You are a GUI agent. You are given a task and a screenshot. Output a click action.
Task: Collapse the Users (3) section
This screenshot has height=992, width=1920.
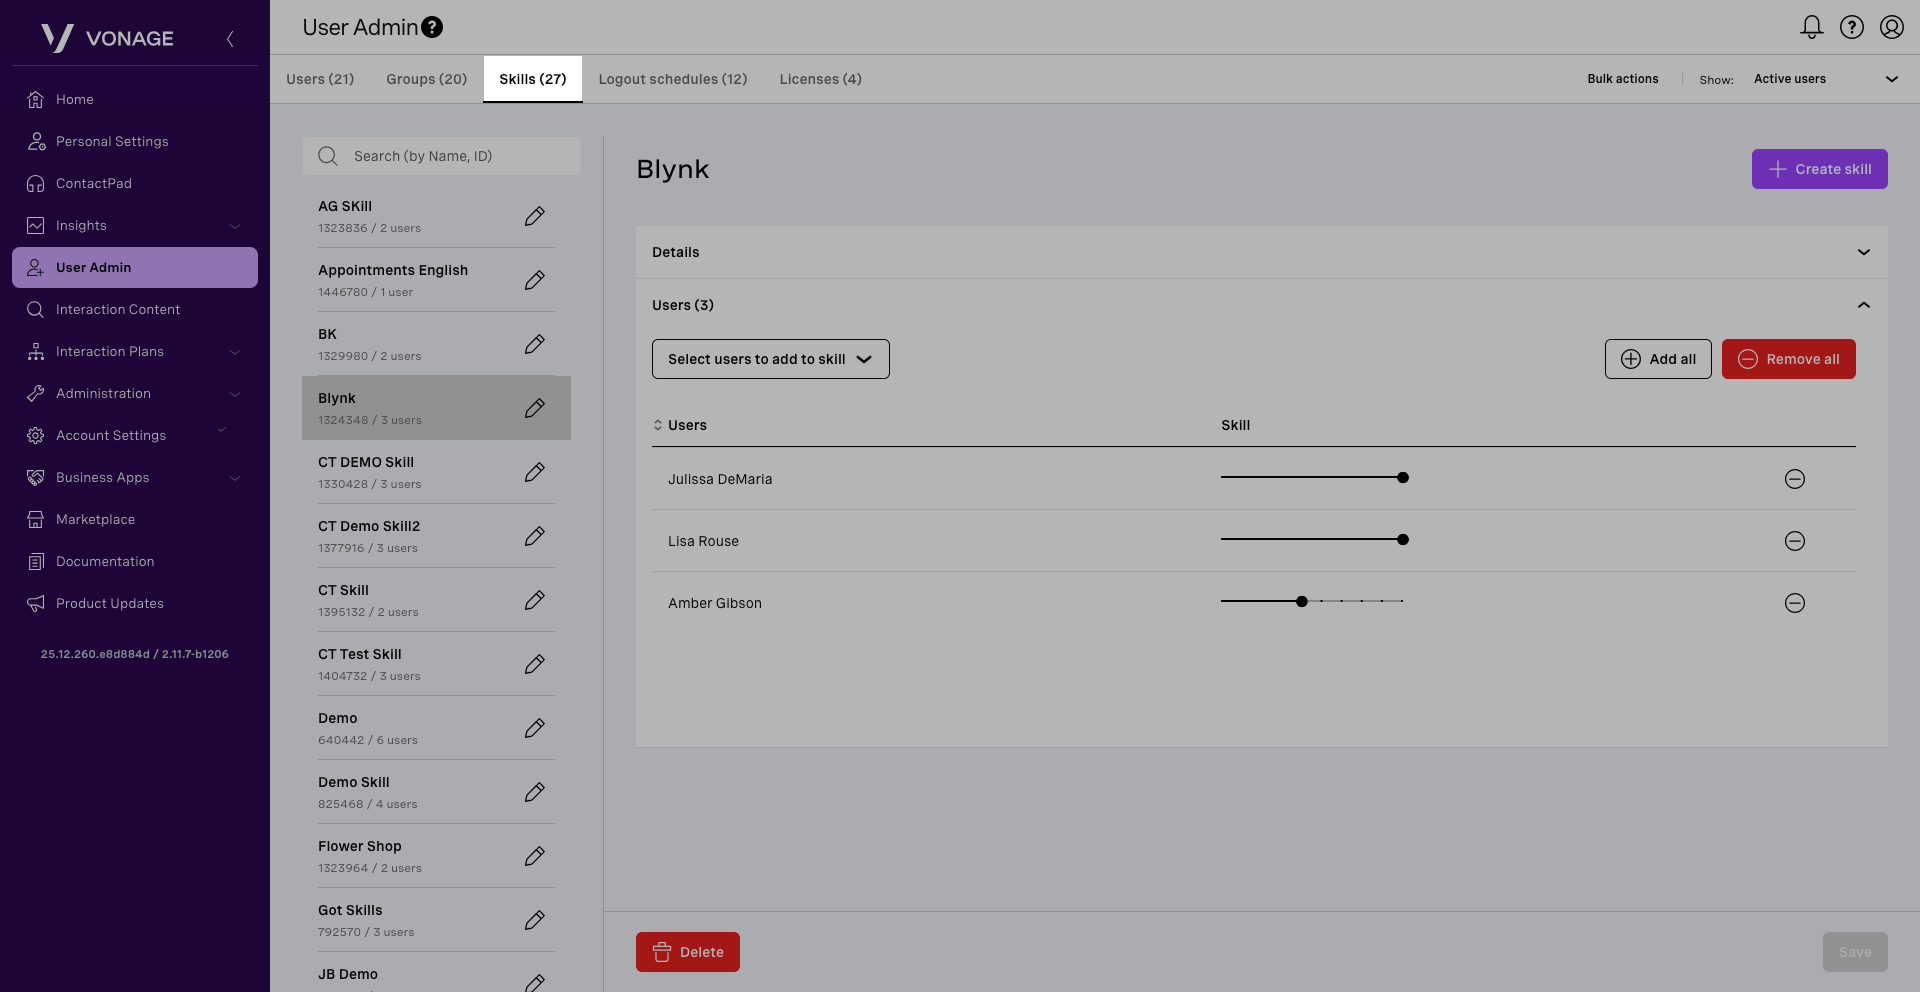click(1863, 305)
